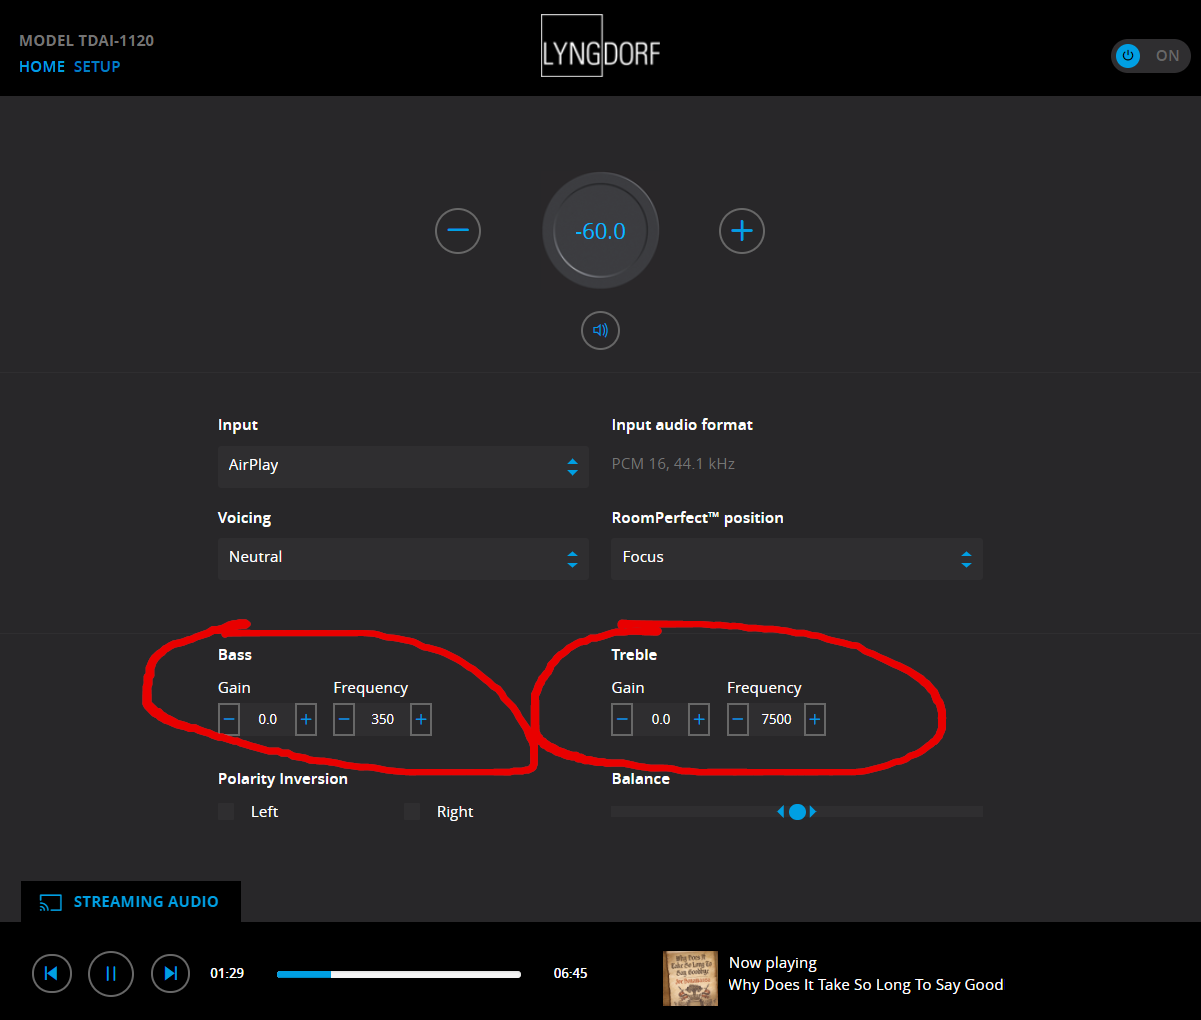Click the now-playing album artwork
This screenshot has width=1201, height=1020.
[x=690, y=977]
